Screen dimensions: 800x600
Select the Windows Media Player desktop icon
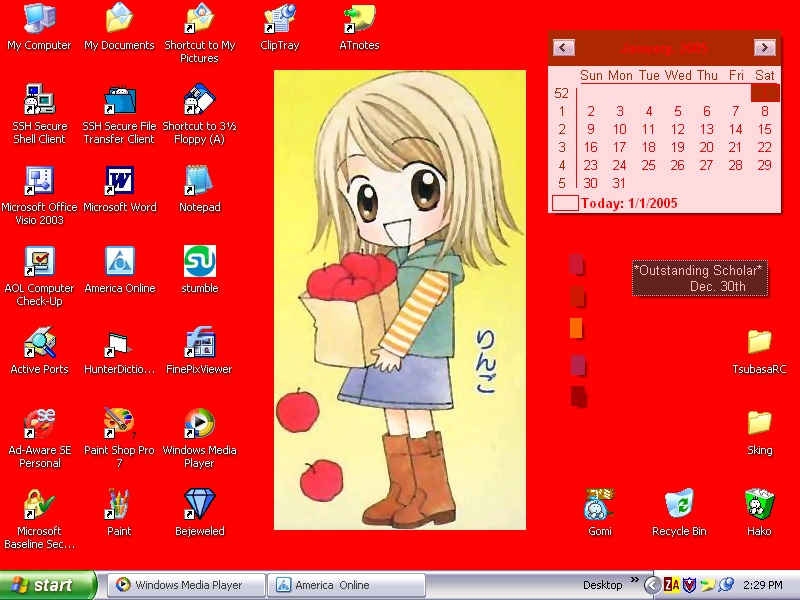pyautogui.click(x=199, y=423)
